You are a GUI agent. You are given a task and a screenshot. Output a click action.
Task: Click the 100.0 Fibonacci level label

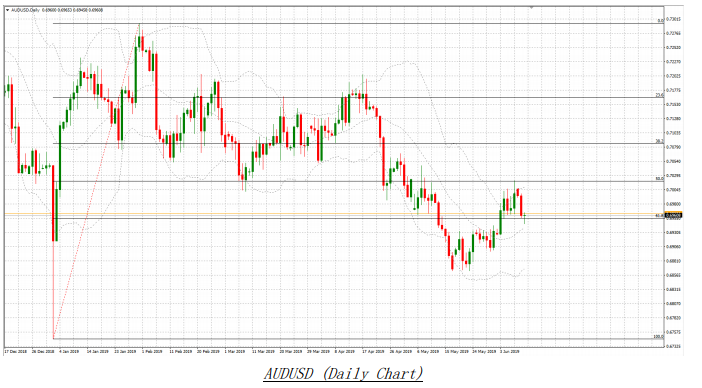click(x=659, y=336)
